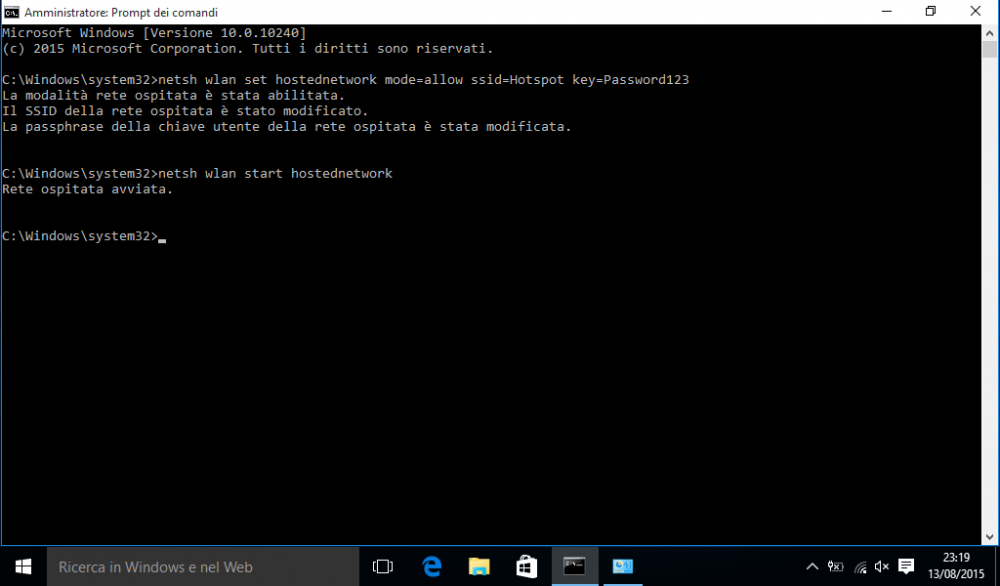Screen dimensions: 1000x586
Task: Click the last 'C:\Windows\system32>' prompt with cursor
Action: point(84,236)
